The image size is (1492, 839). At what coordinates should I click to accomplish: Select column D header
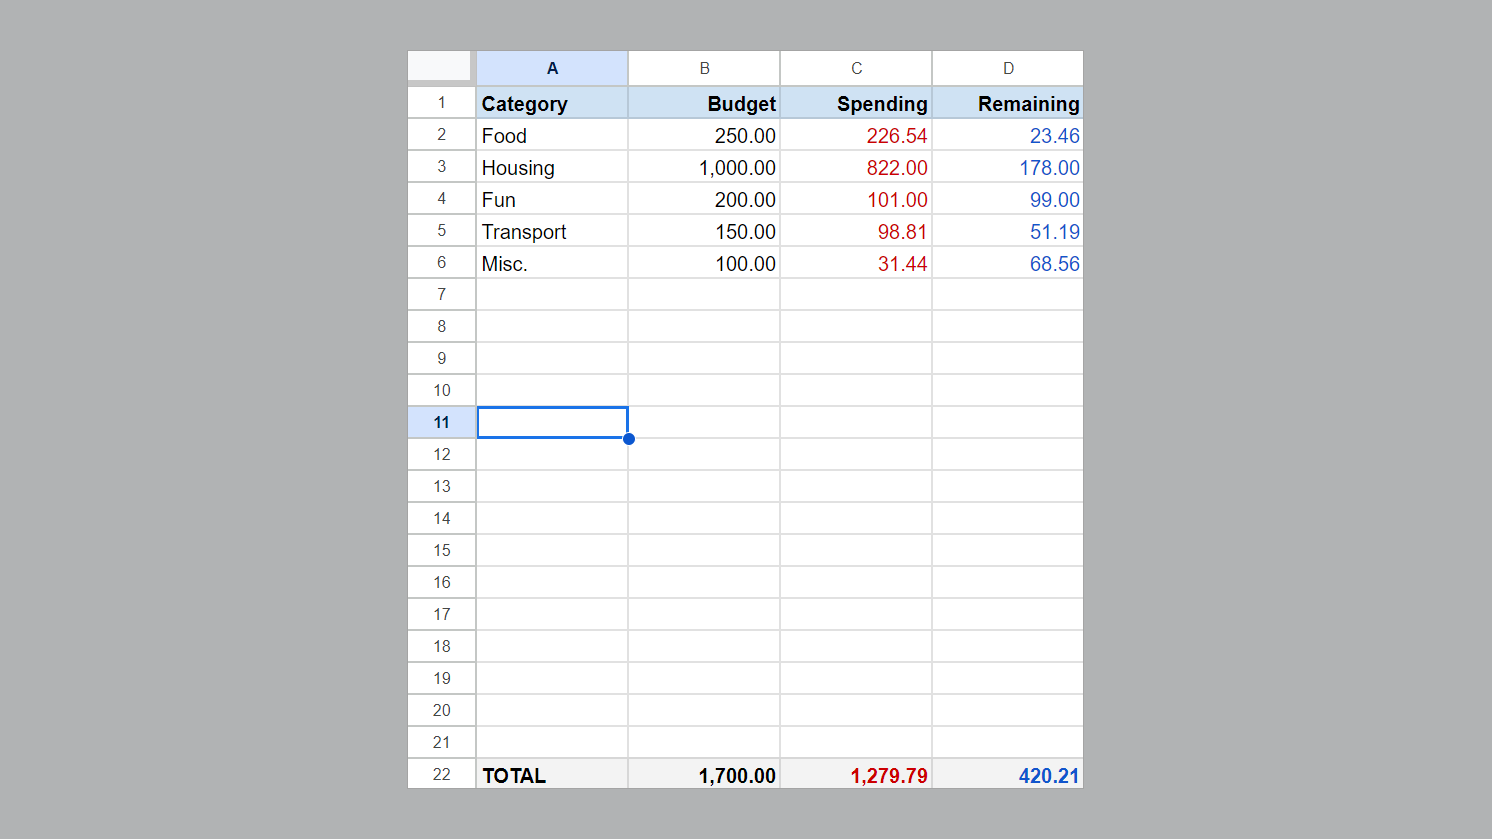1008,68
